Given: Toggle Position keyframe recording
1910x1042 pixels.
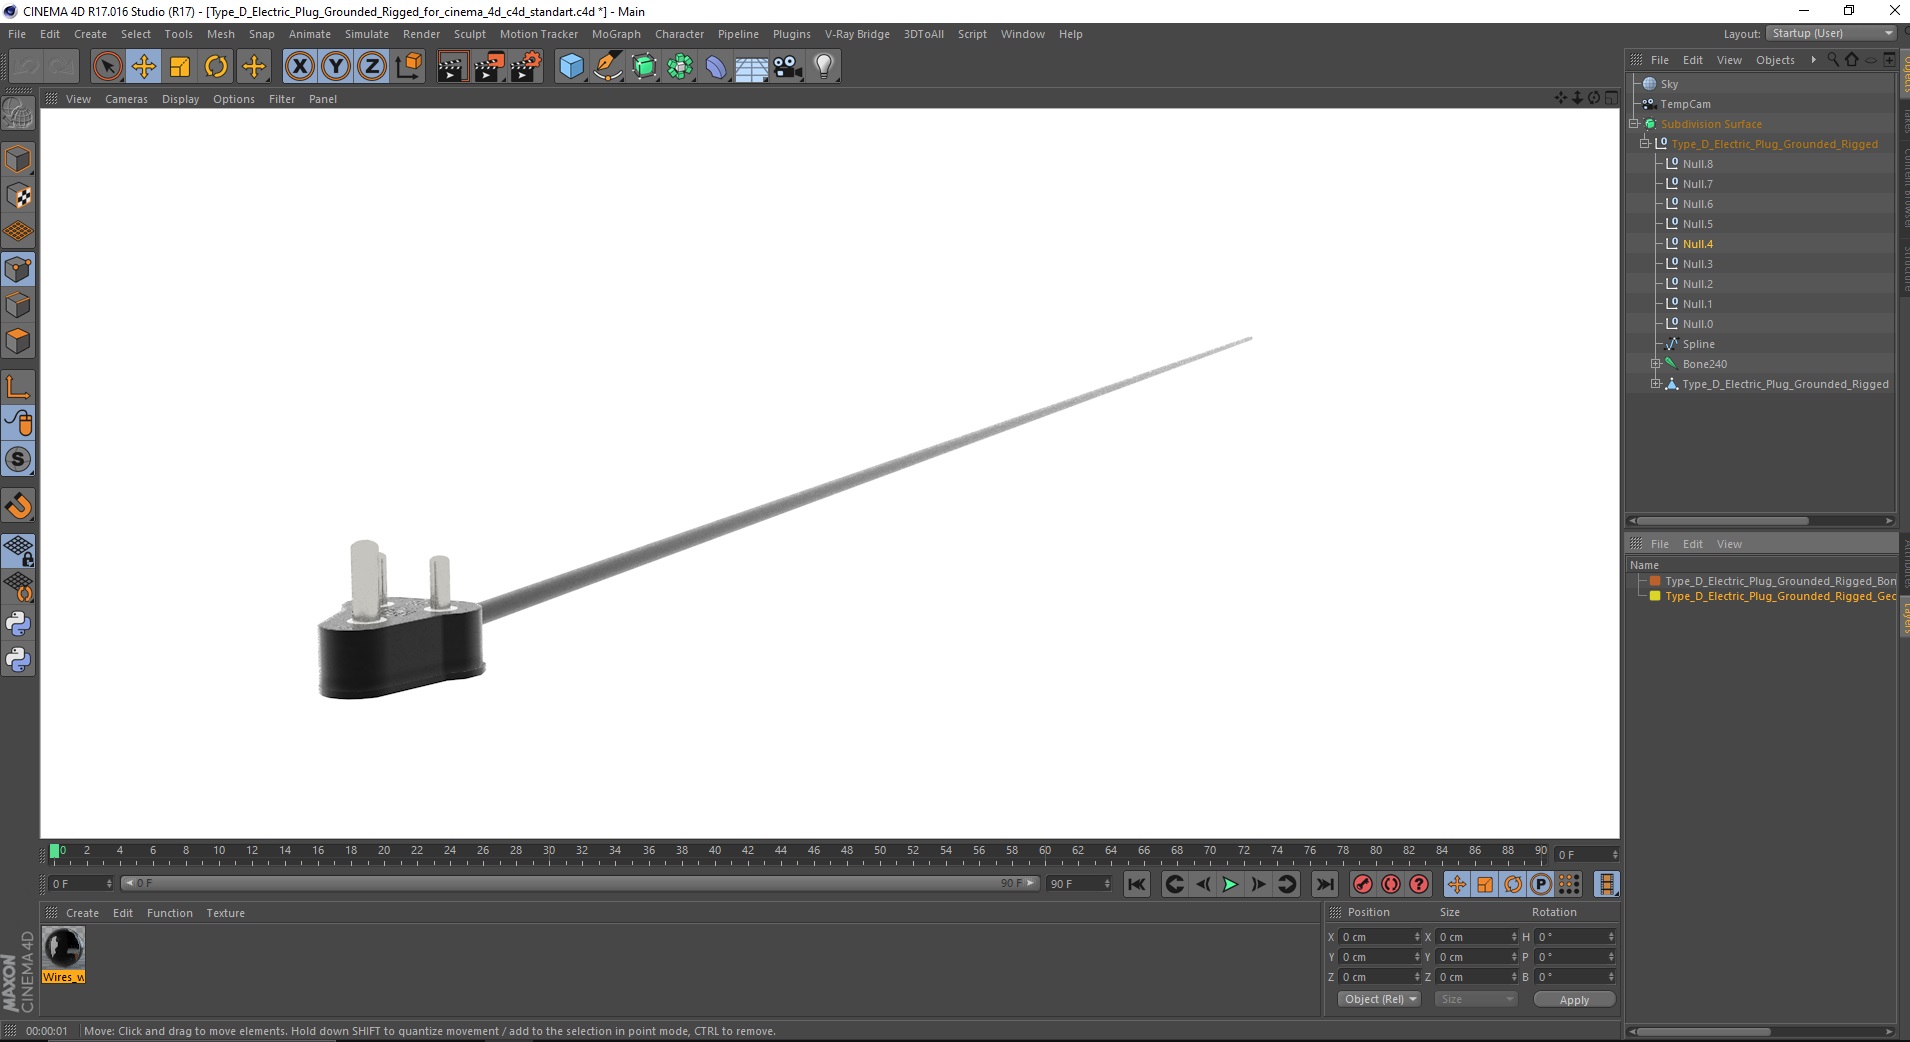Looking at the screenshot, I should tap(1457, 884).
